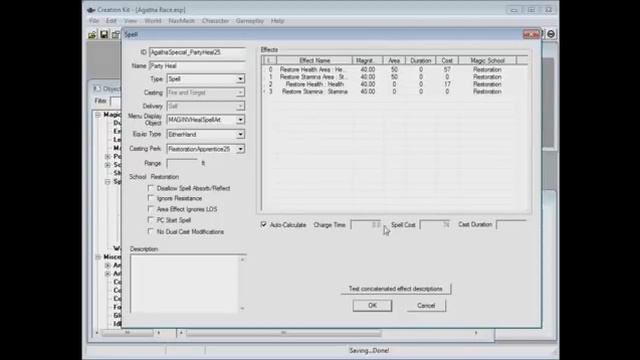The image size is (640, 360).
Task: Open the Type dropdown
Action: pos(240,79)
